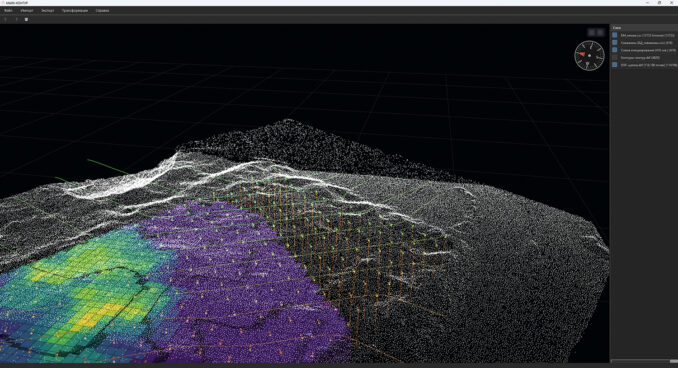Screen dimensions: 678x368
Task: Open the Импорт menu
Action: (27, 10)
